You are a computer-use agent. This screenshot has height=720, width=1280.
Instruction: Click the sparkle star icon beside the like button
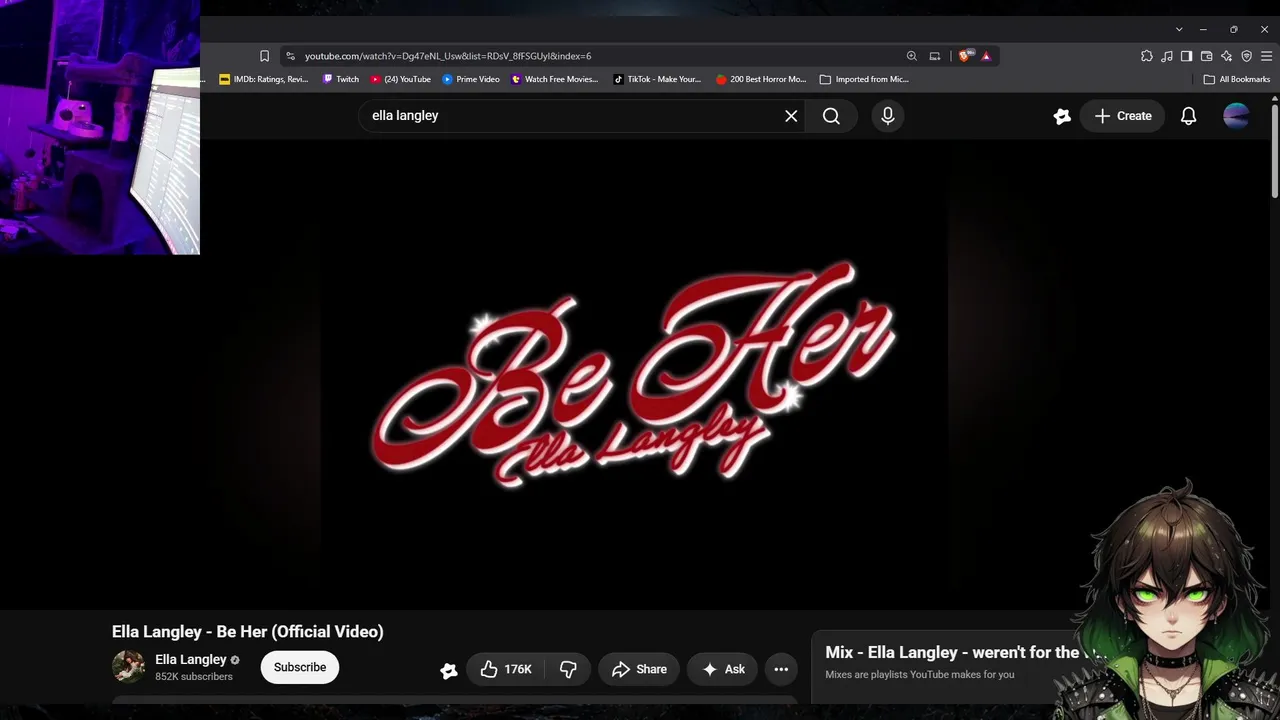click(x=449, y=670)
